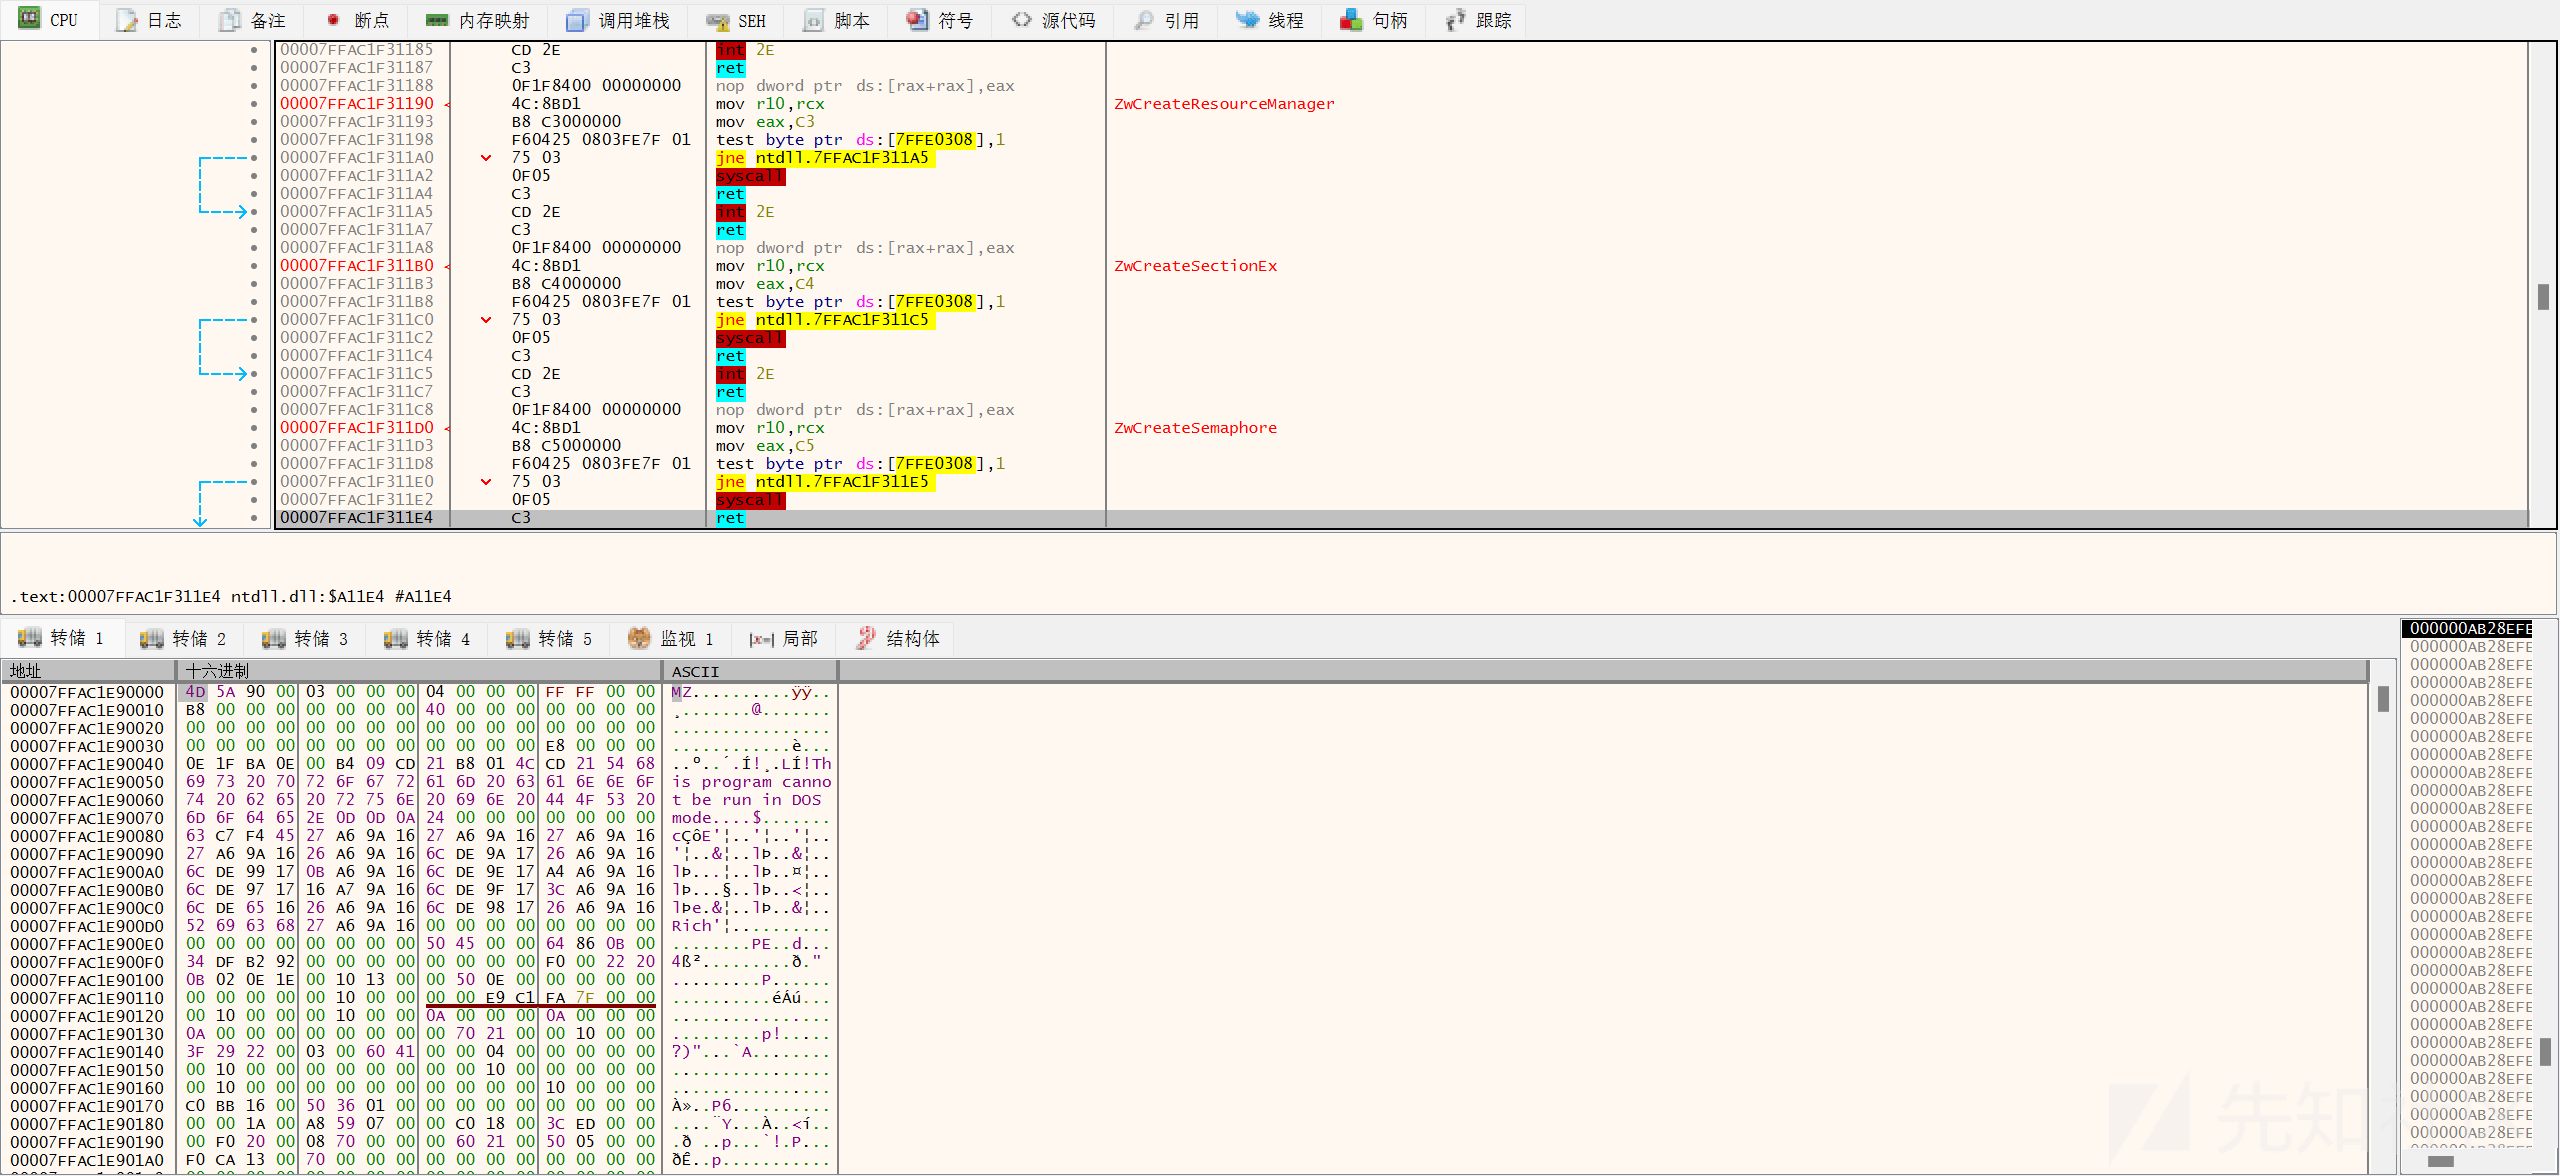2560x1176 pixels.
Task: Click jump arrow marker at 00007FFAC1F311E0
Action: click(486, 482)
